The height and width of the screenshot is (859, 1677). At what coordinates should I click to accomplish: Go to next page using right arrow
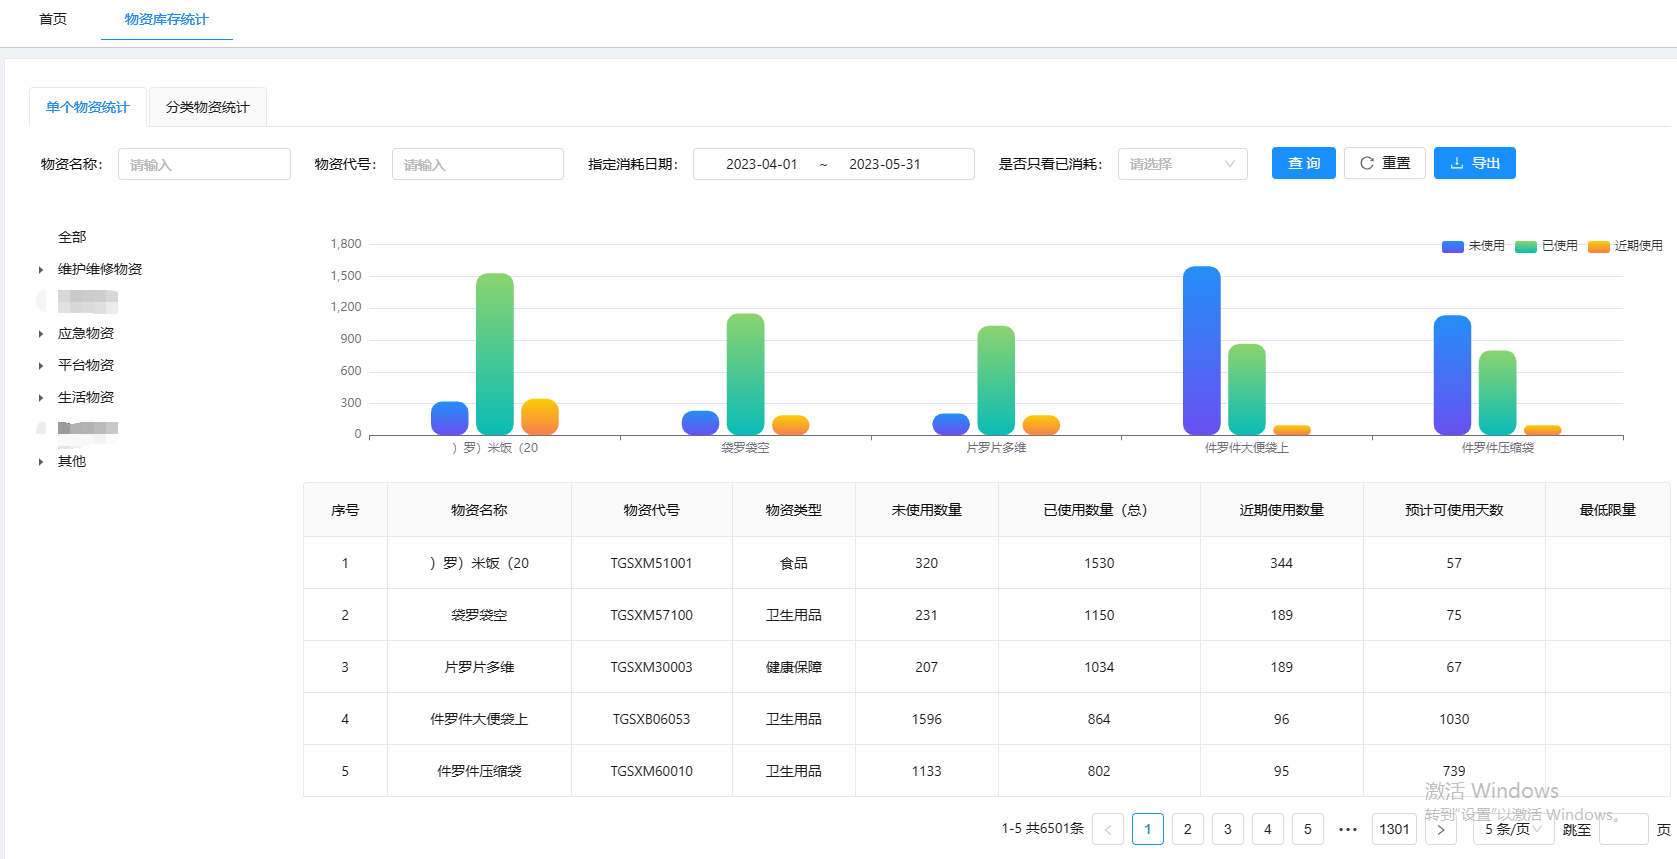1441,829
